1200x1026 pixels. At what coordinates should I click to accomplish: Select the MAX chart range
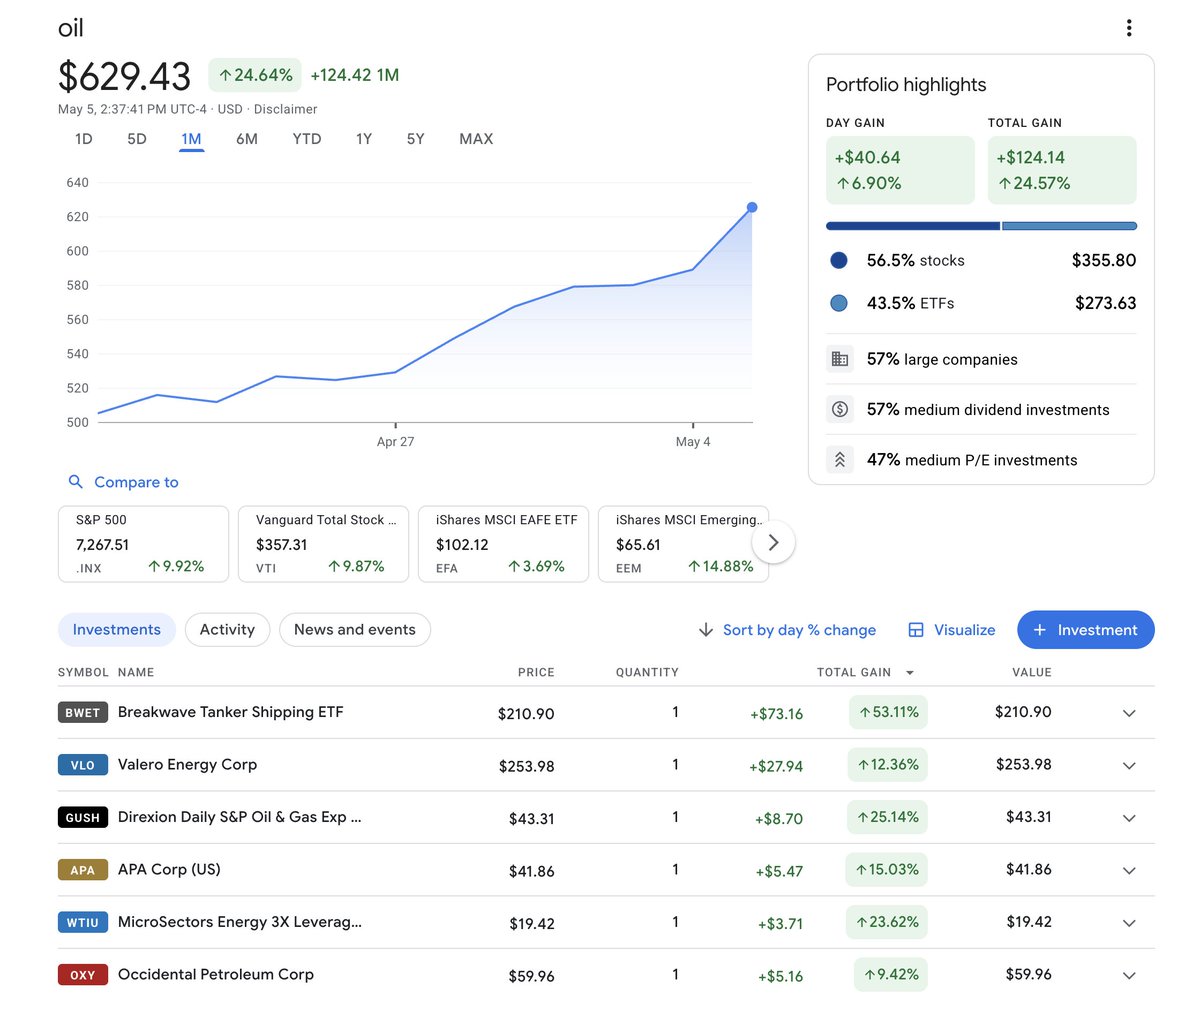click(476, 139)
